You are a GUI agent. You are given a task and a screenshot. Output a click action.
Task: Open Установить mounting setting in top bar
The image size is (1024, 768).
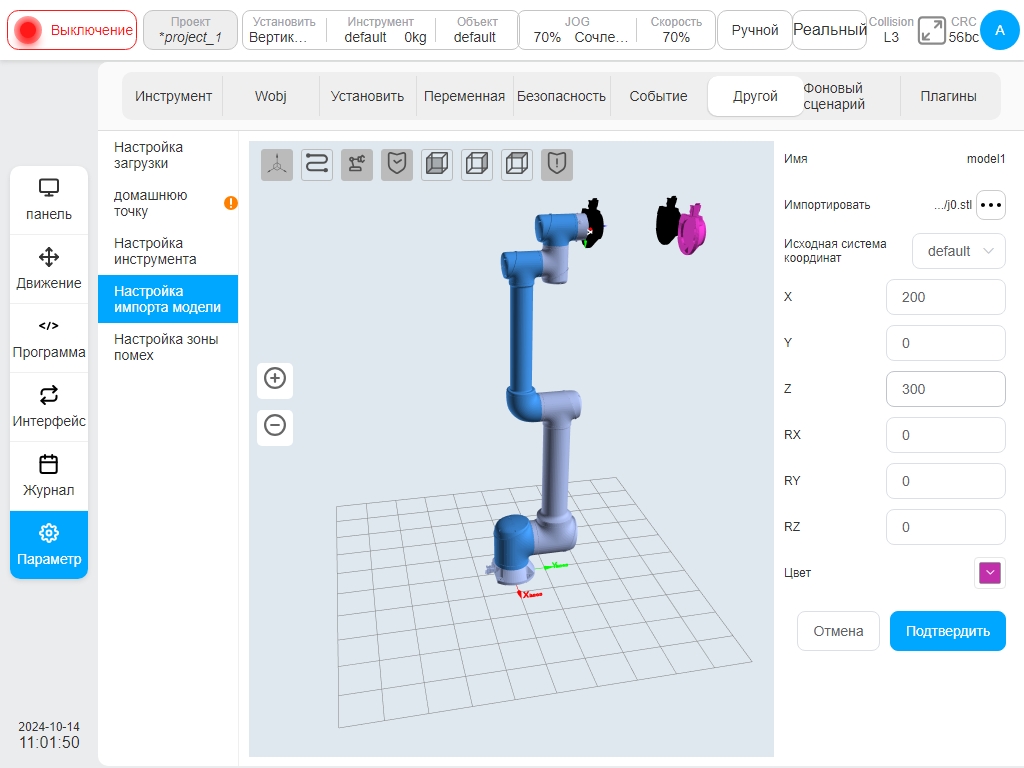pos(284,30)
